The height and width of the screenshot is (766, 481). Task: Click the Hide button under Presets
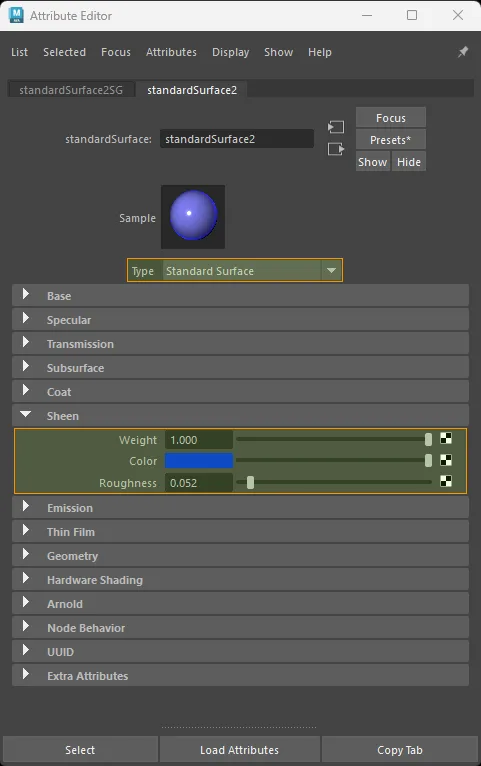tap(409, 162)
